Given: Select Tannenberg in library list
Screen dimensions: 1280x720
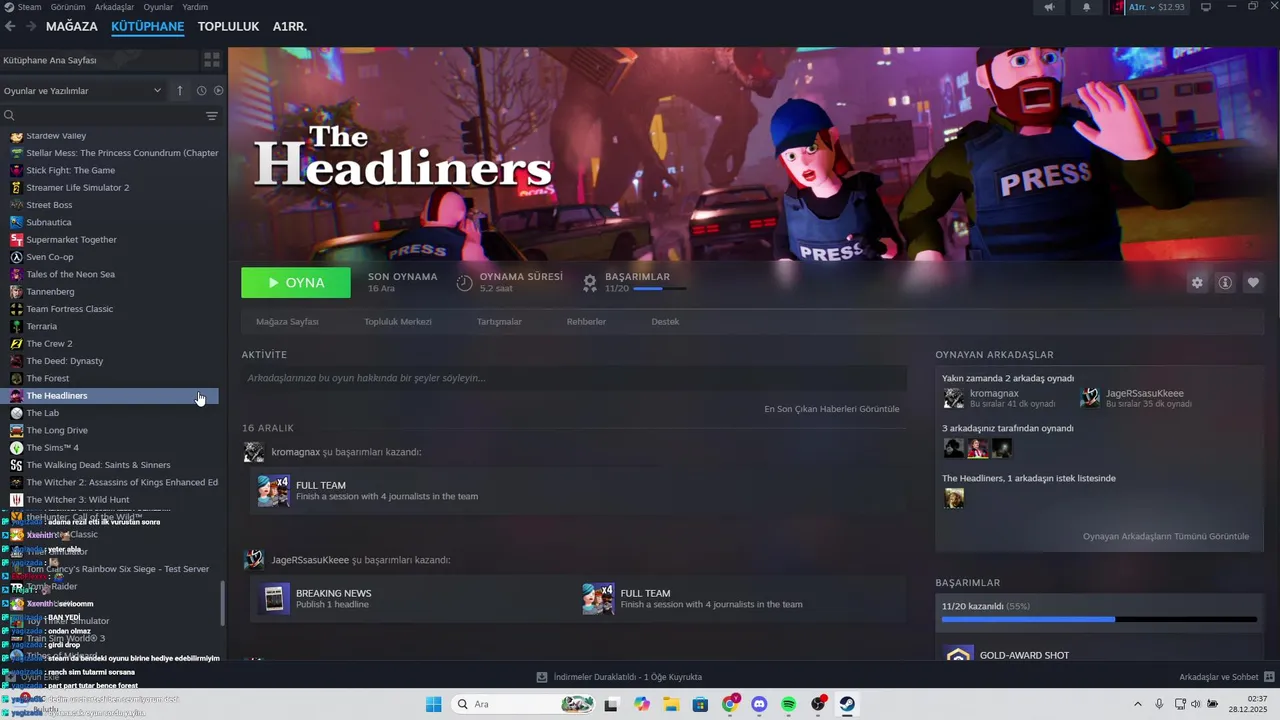Looking at the screenshot, I should pyautogui.click(x=50, y=291).
